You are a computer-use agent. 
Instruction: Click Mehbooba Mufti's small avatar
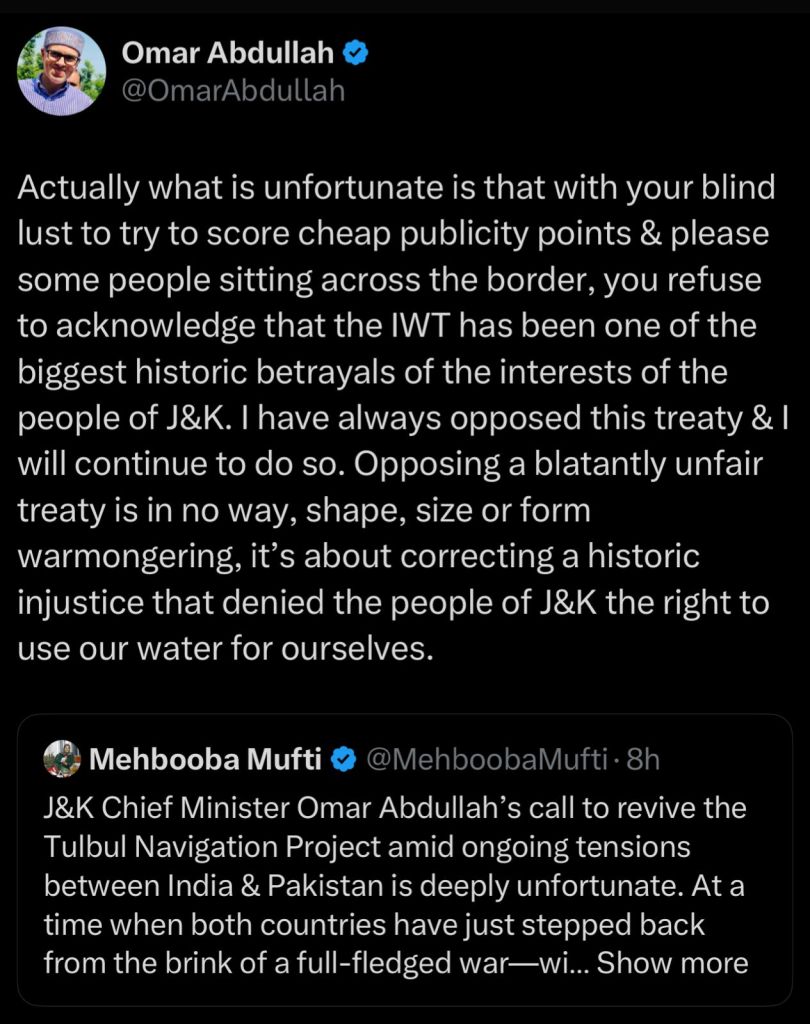(x=62, y=759)
